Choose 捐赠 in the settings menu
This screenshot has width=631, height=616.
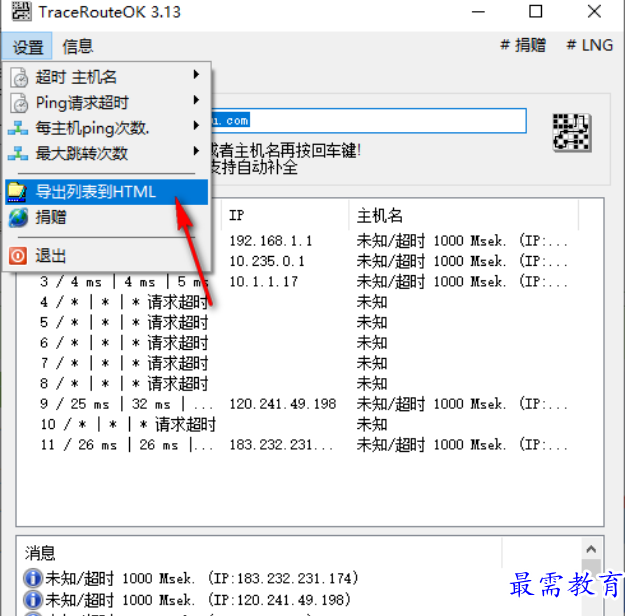pos(107,217)
